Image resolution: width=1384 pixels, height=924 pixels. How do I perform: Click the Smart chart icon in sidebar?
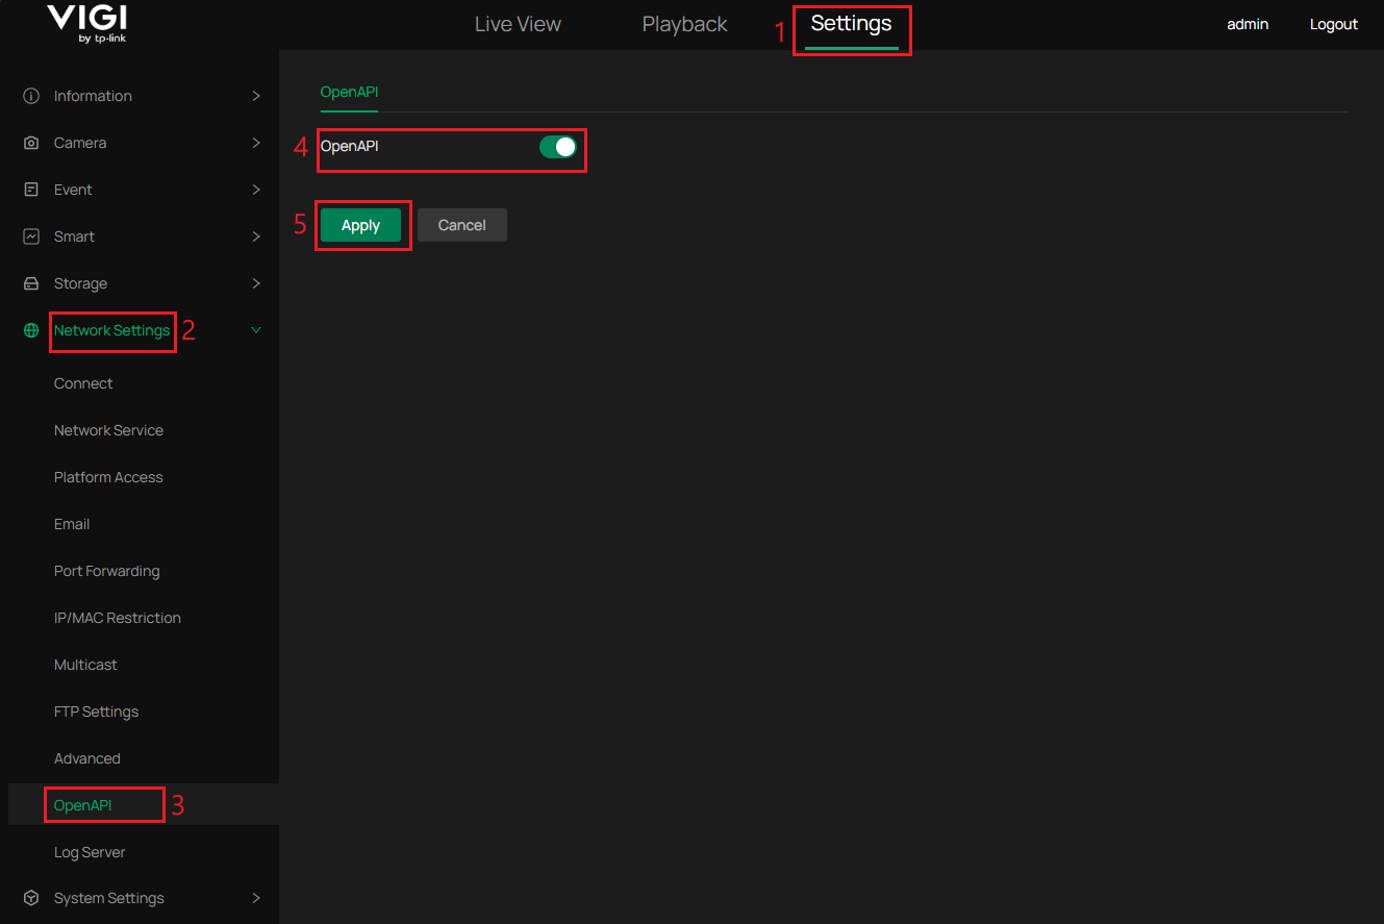click(31, 237)
